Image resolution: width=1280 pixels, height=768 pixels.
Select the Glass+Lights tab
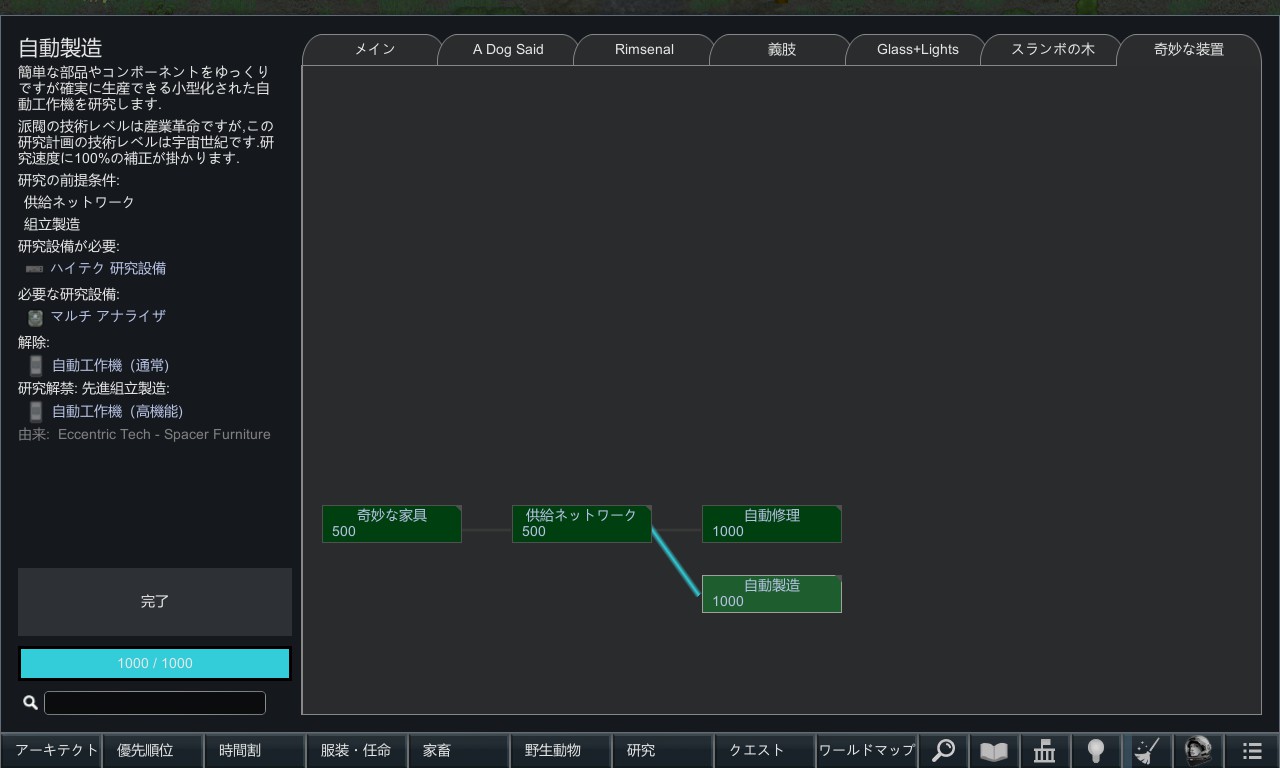pos(918,50)
